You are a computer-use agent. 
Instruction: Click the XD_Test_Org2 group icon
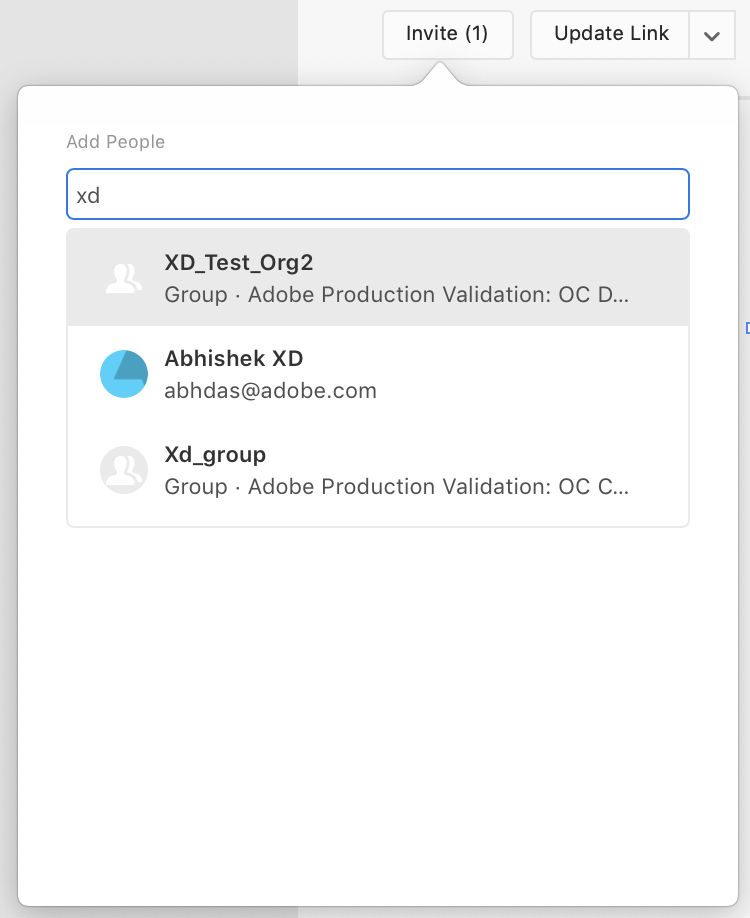(124, 278)
